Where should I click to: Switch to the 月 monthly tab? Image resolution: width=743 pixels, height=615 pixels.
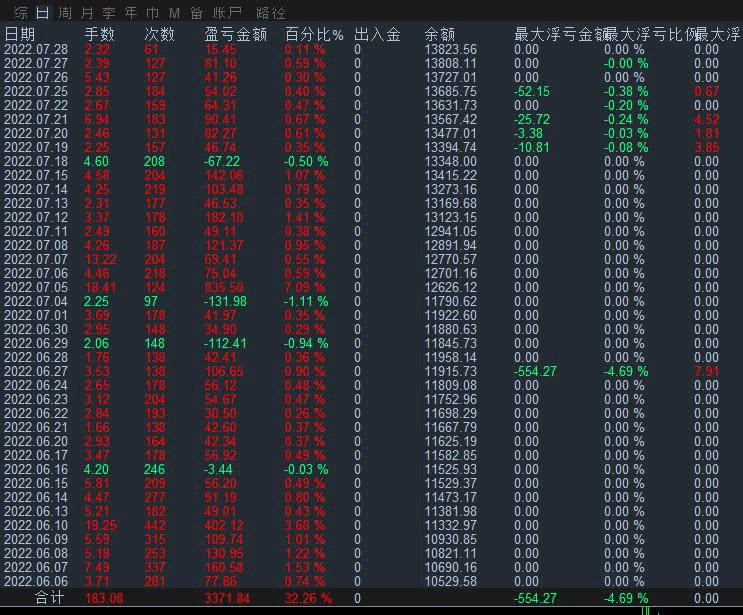tap(87, 13)
